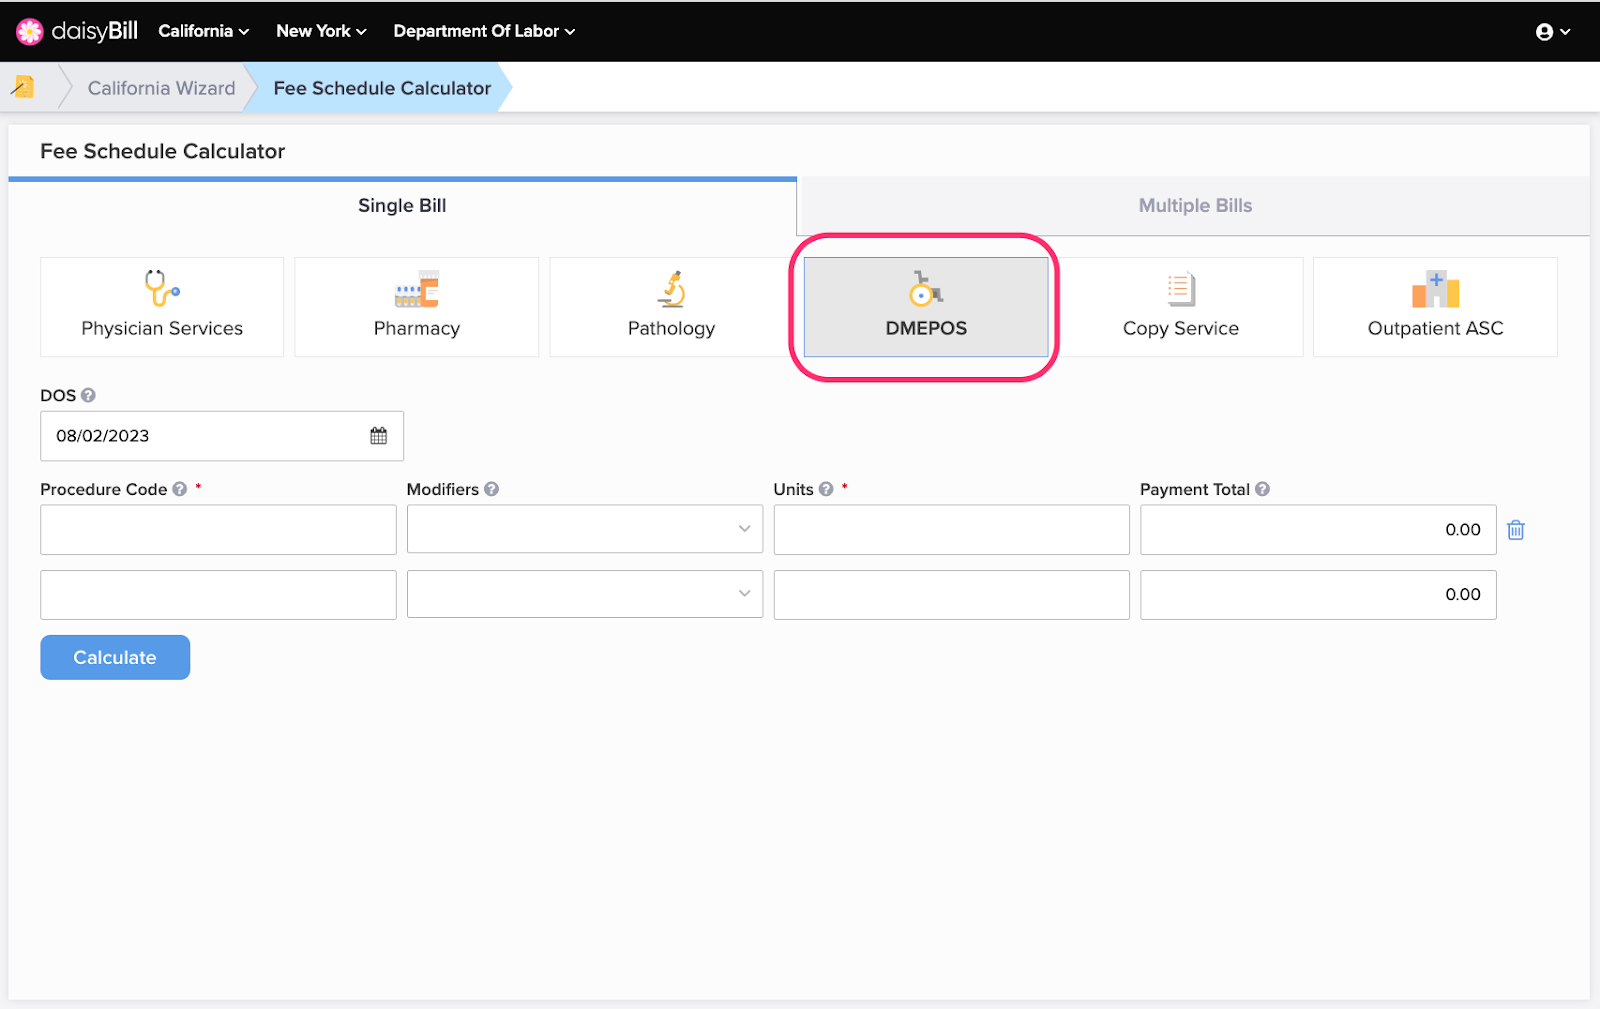Focus second row Units field
Screen dimensions: 1600x1009
951,595
